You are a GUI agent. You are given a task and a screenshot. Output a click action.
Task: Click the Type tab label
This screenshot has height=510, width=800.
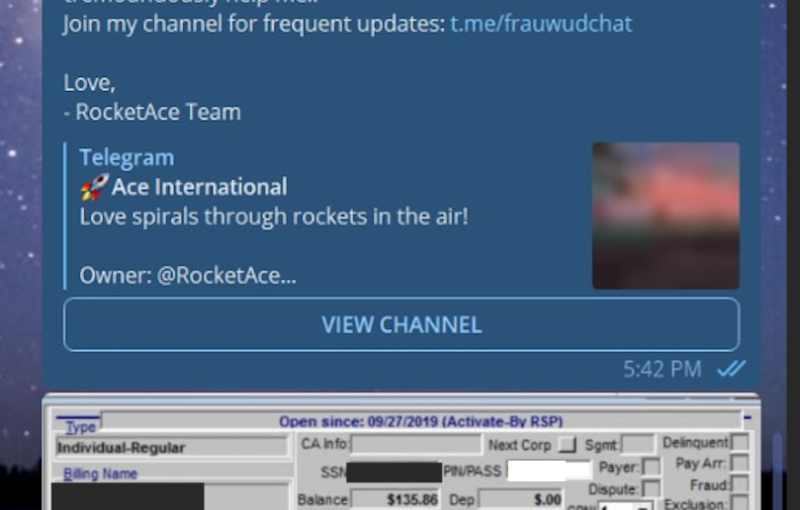[80, 427]
